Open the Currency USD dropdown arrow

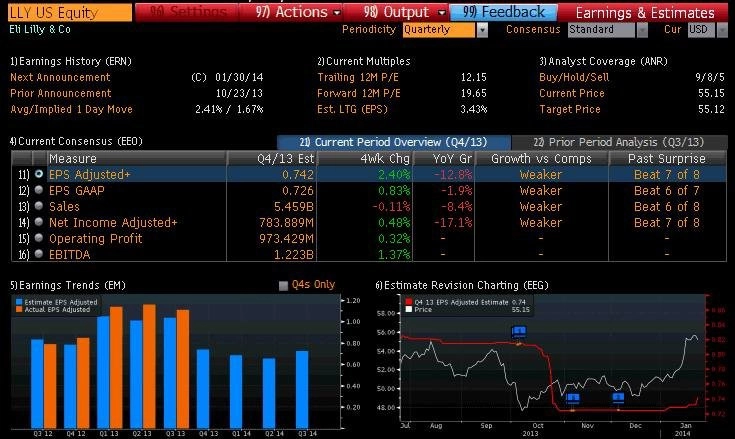click(722, 30)
